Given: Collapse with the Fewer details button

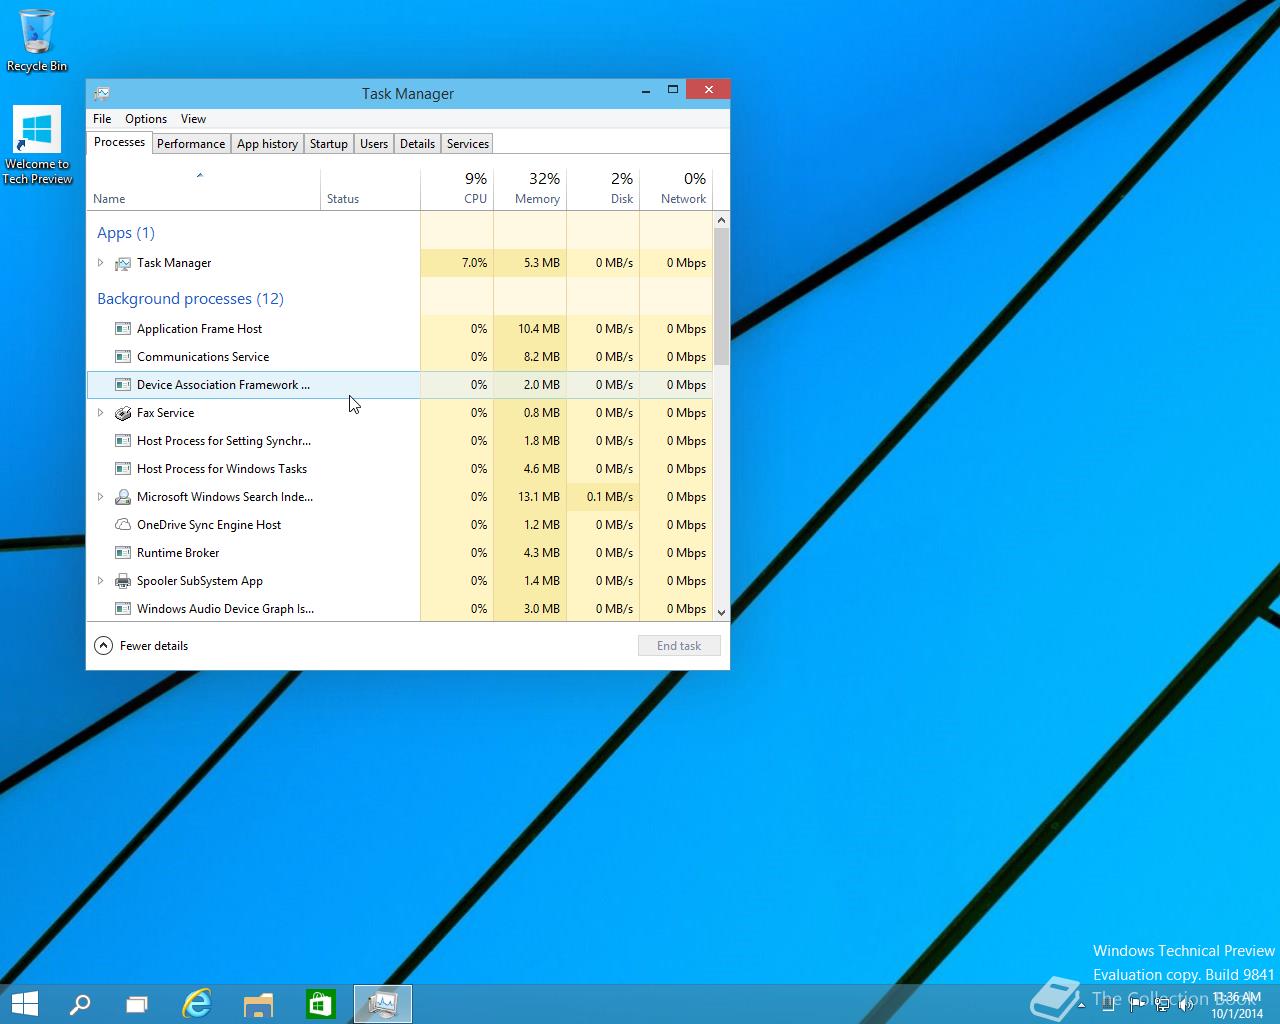Looking at the screenshot, I should 141,646.
